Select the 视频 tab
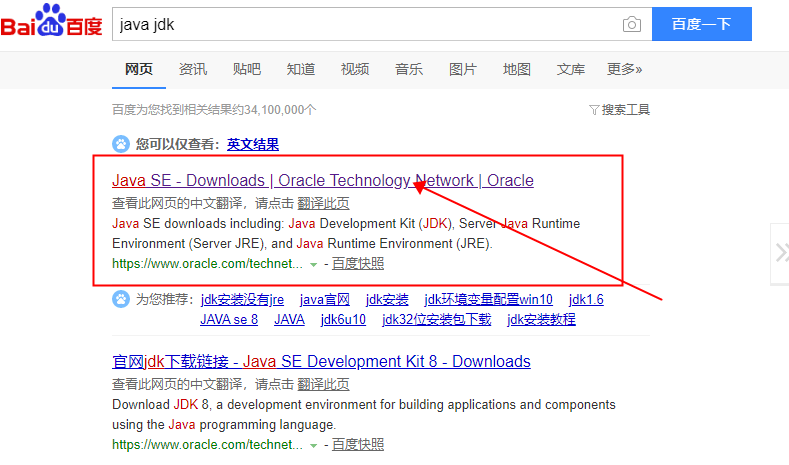This screenshot has width=789, height=465. [355, 69]
